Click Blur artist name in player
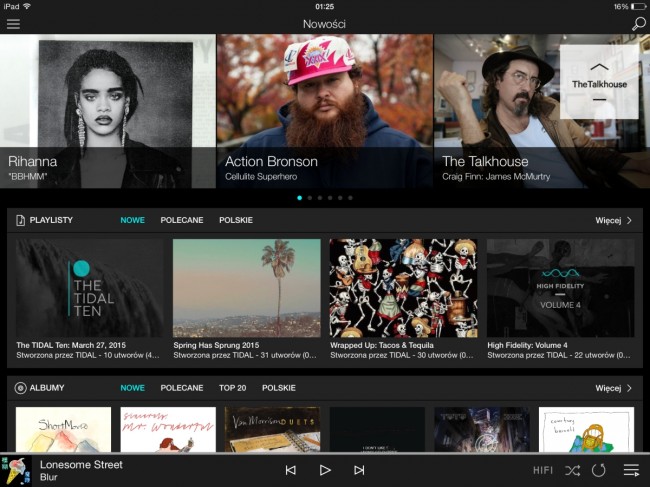 [x=49, y=477]
